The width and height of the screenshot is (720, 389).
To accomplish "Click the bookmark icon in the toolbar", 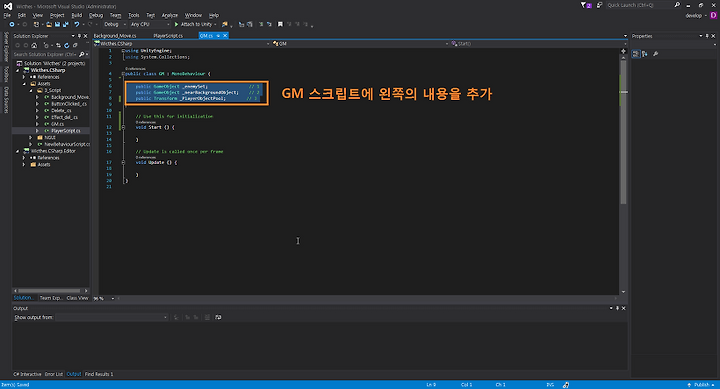I will [280, 24].
